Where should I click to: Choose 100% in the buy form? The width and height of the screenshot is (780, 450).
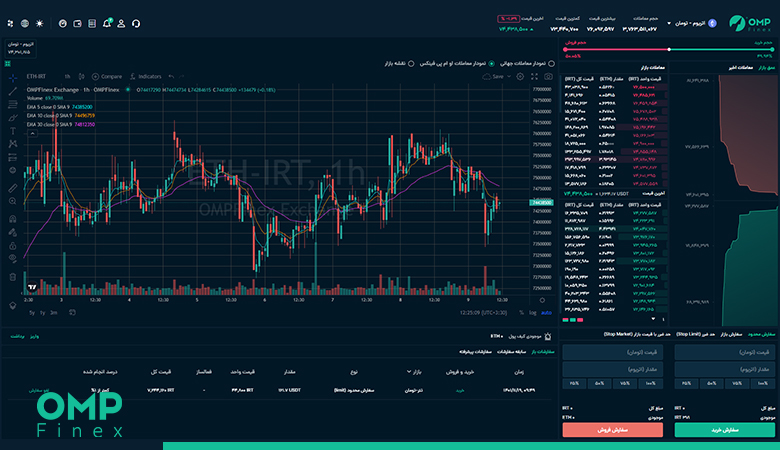pyautogui.click(x=763, y=383)
